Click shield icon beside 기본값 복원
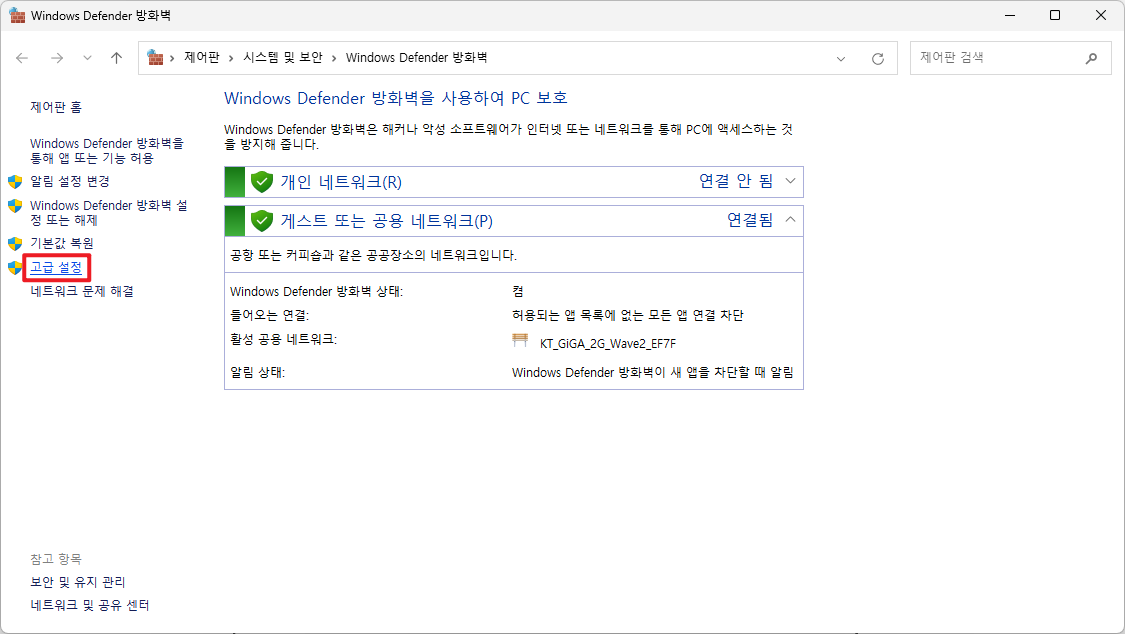 click(15, 244)
